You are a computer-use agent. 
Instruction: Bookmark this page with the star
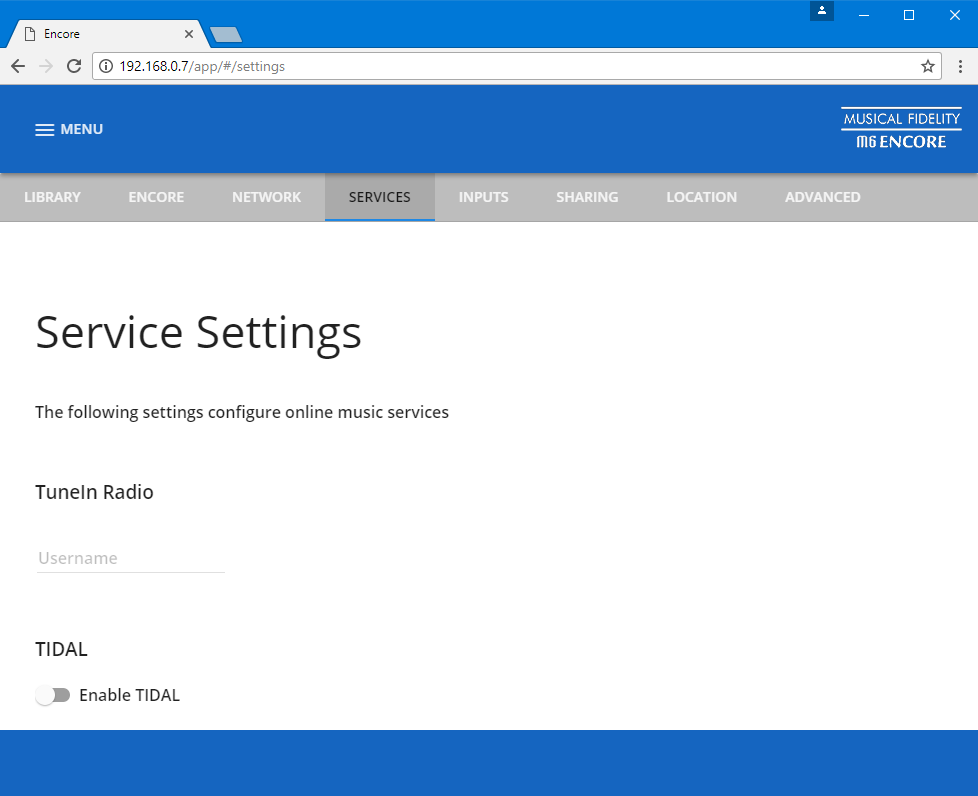927,66
